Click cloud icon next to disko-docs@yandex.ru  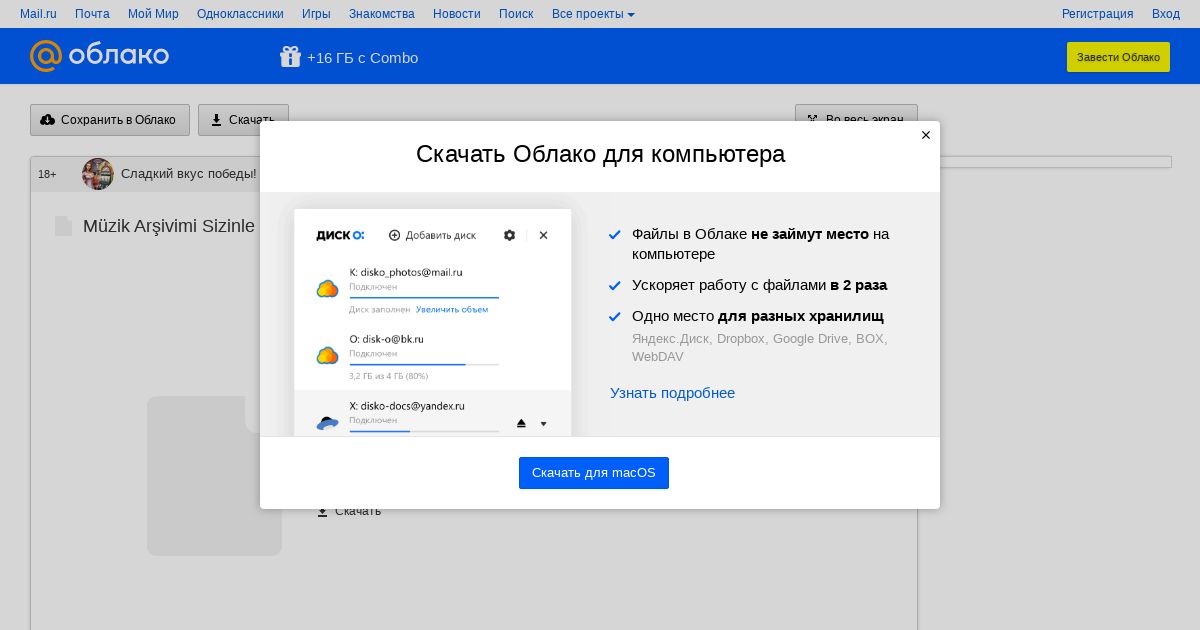tap(327, 423)
